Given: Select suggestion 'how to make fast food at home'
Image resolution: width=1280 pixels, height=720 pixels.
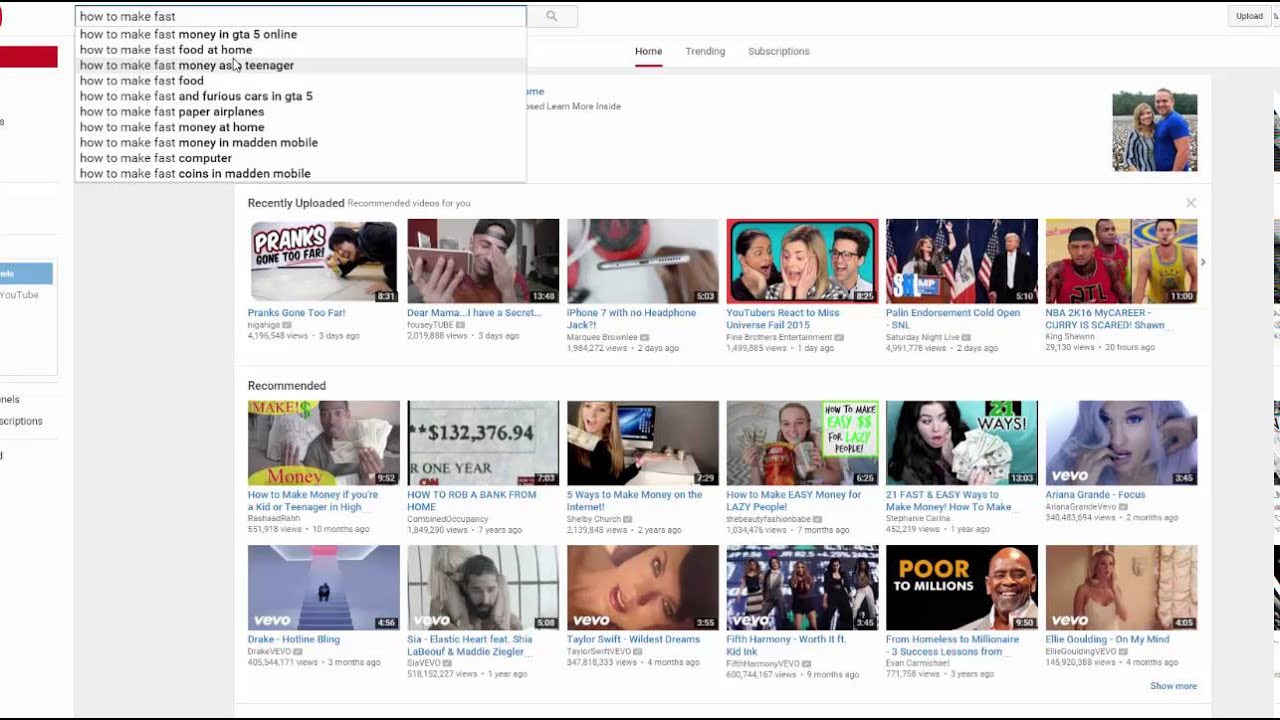Looking at the screenshot, I should pyautogui.click(x=300, y=50).
